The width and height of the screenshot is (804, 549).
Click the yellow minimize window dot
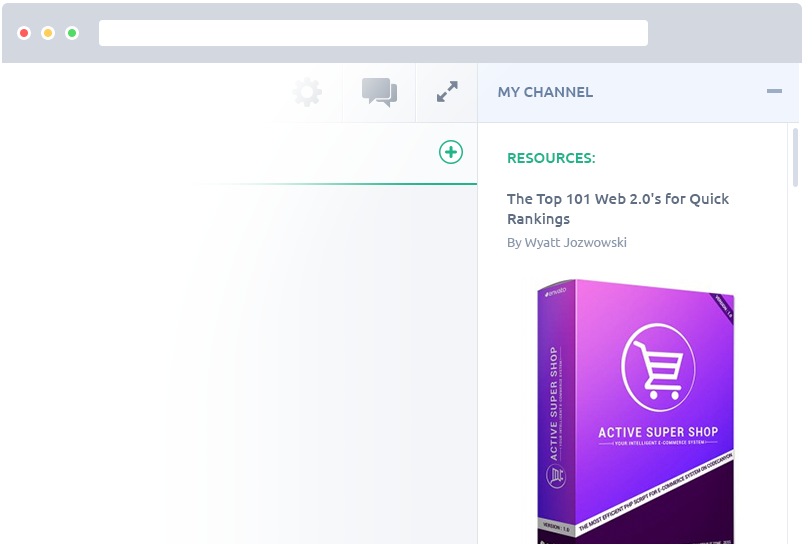[48, 33]
